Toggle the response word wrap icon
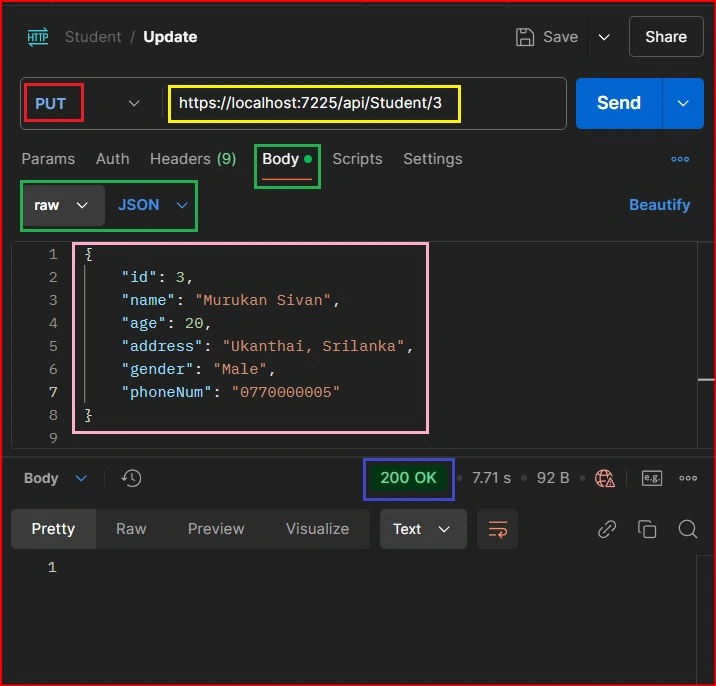This screenshot has width=716, height=686. coord(497,529)
